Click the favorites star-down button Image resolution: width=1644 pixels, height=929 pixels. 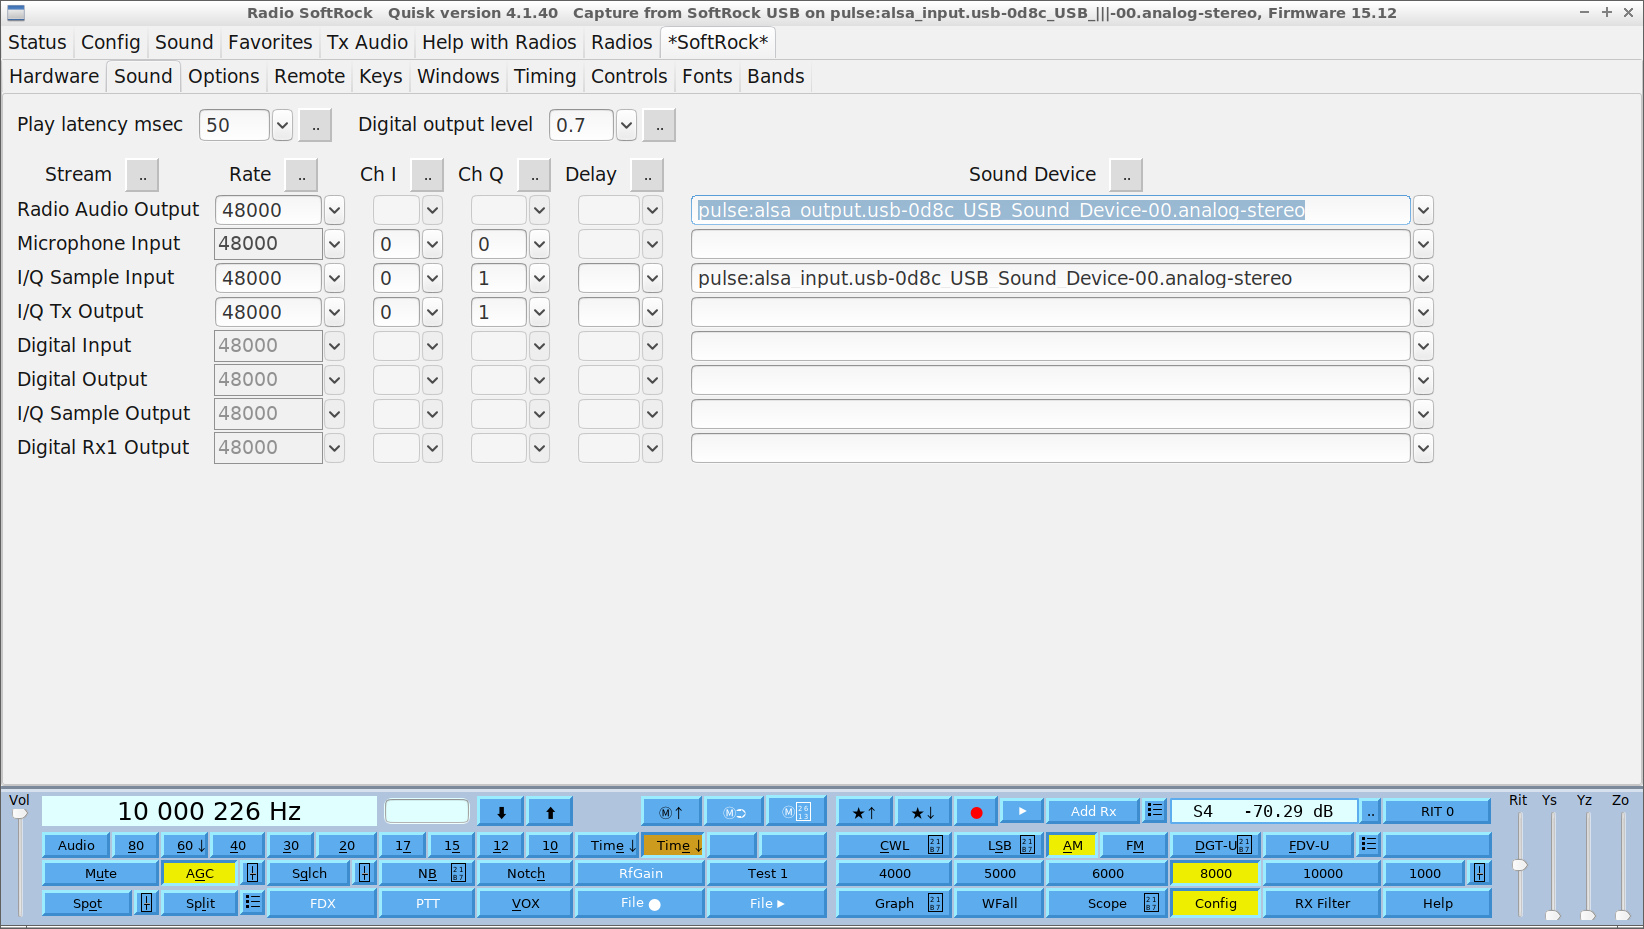point(922,812)
